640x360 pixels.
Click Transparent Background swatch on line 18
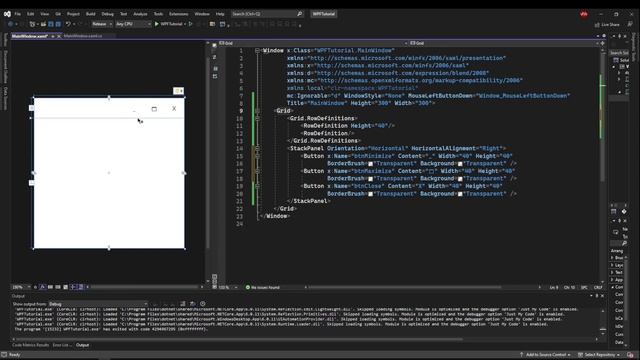point(460,179)
